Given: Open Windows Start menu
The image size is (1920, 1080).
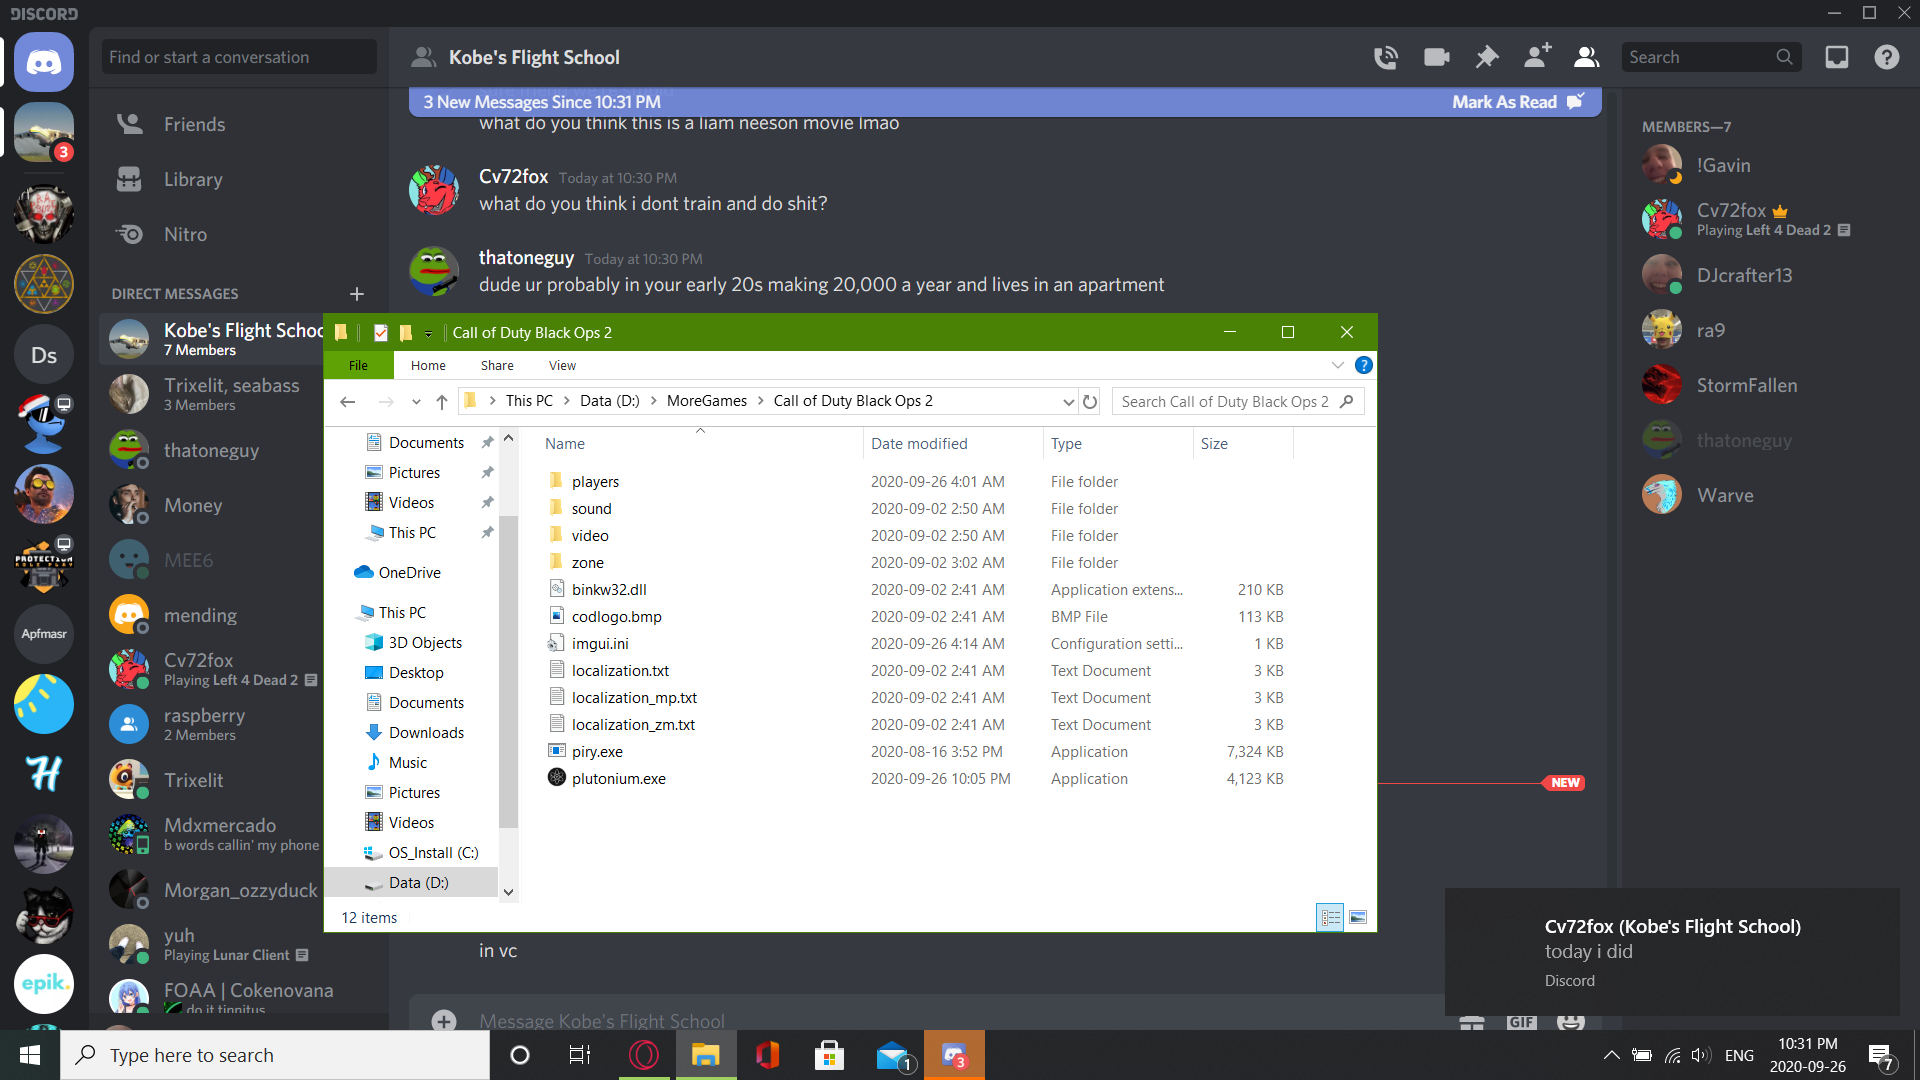Looking at the screenshot, I should tap(30, 1055).
